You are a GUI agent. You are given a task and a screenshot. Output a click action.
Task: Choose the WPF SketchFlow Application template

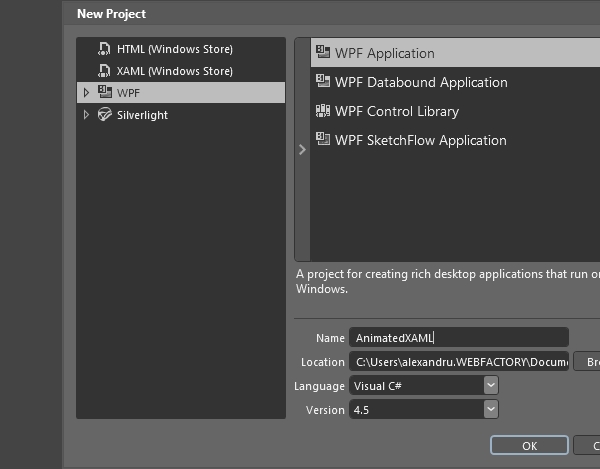pyautogui.click(x=420, y=140)
